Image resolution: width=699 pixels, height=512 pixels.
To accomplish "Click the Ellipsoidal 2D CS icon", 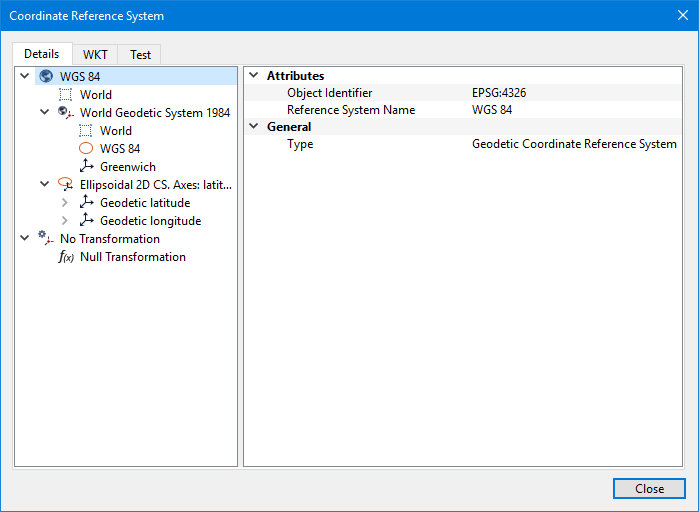I will pos(66,185).
